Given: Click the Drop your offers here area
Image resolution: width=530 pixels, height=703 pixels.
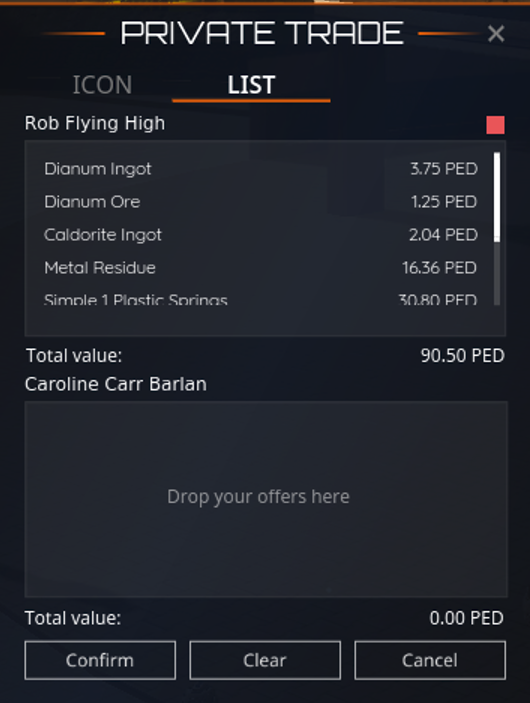Looking at the screenshot, I should (266, 499).
